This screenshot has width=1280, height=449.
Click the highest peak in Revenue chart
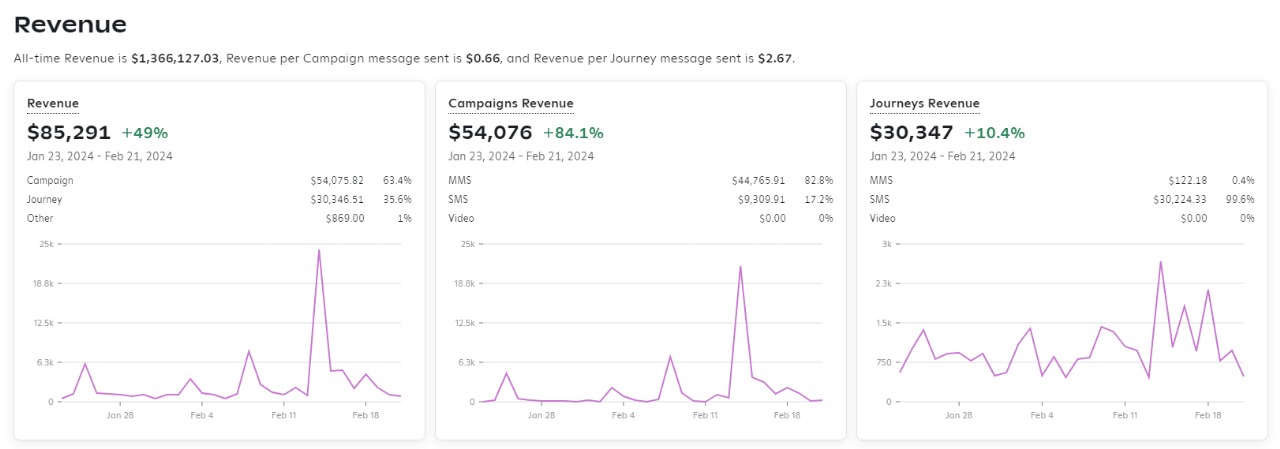pyautogui.click(x=319, y=250)
